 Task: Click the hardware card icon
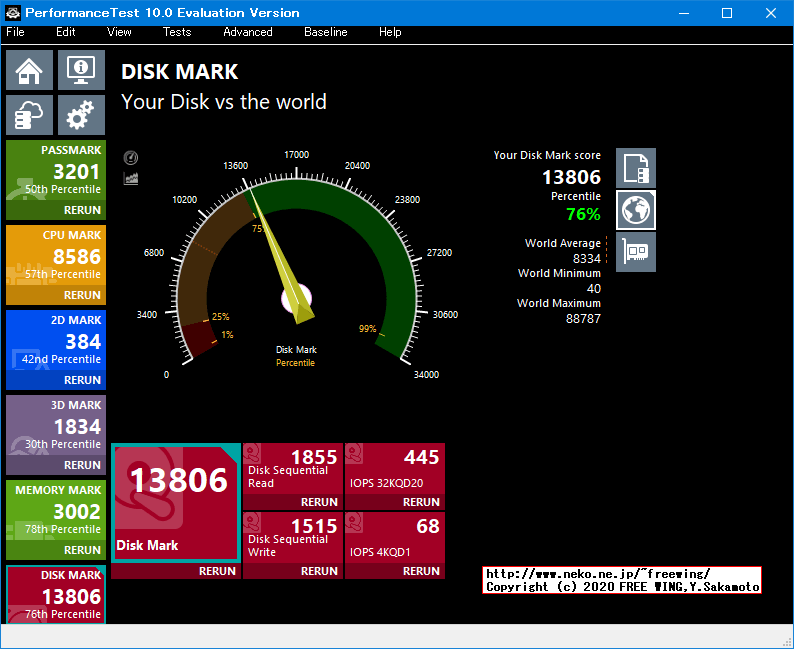[x=636, y=252]
